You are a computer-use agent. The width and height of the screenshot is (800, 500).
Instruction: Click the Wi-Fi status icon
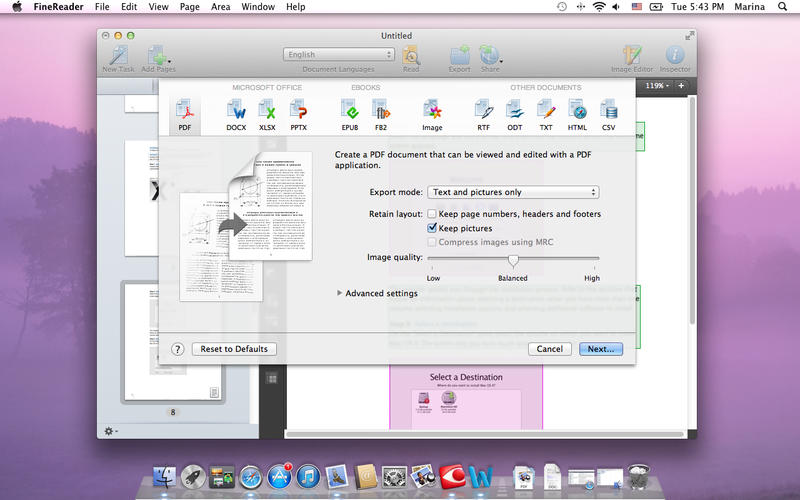coord(599,7)
